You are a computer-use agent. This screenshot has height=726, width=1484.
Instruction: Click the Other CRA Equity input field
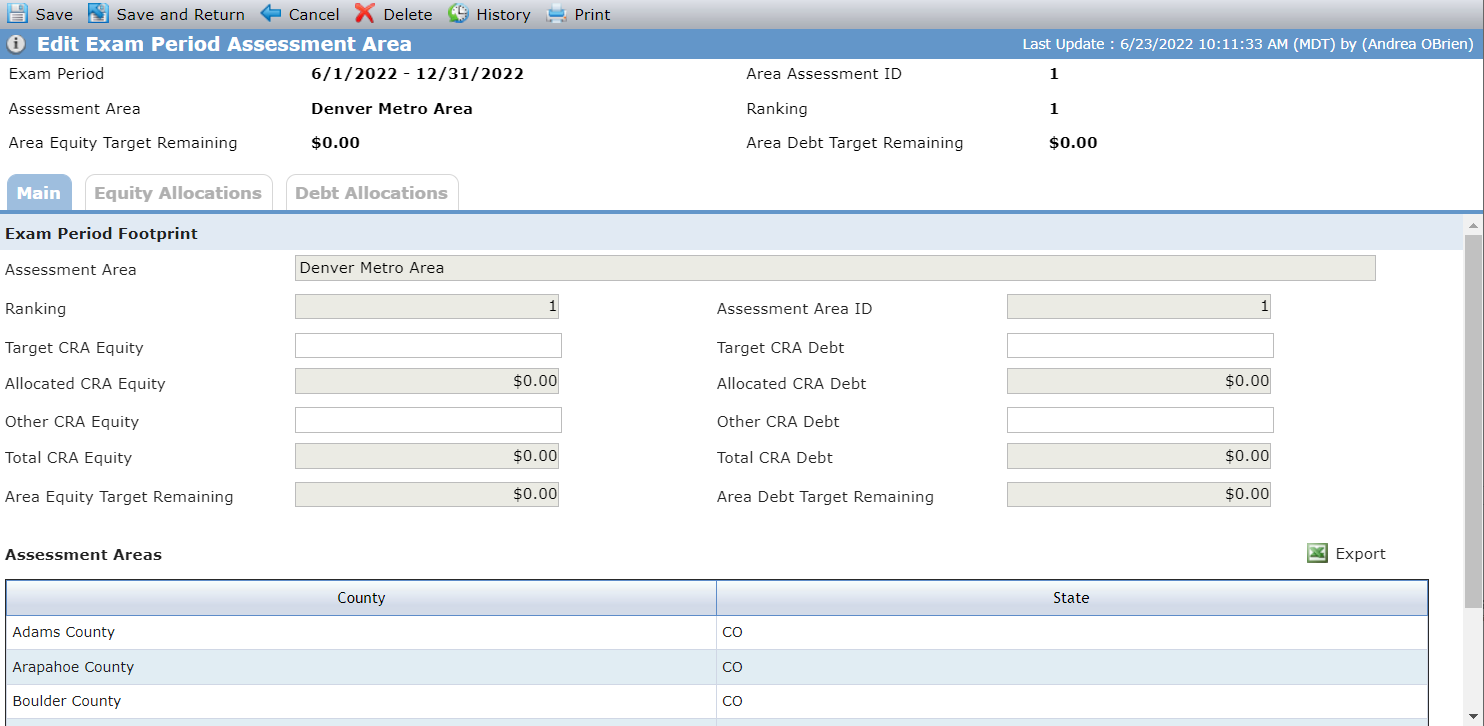point(428,420)
